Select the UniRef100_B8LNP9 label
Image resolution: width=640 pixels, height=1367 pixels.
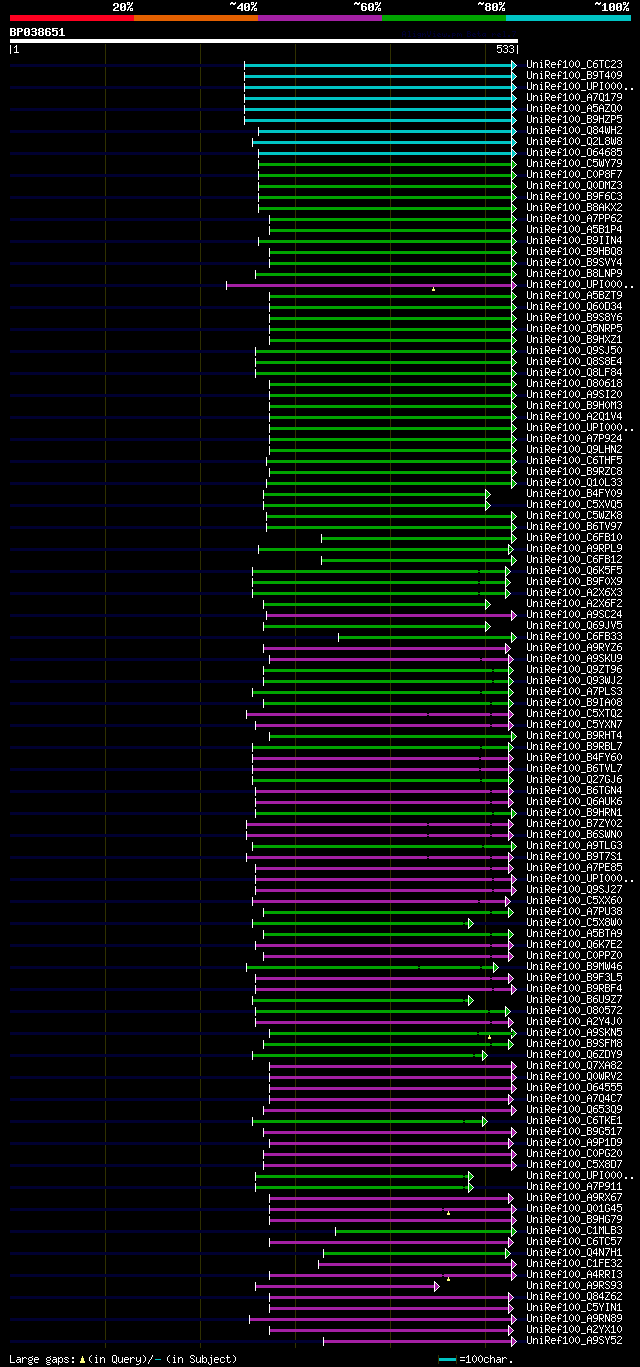(574, 274)
